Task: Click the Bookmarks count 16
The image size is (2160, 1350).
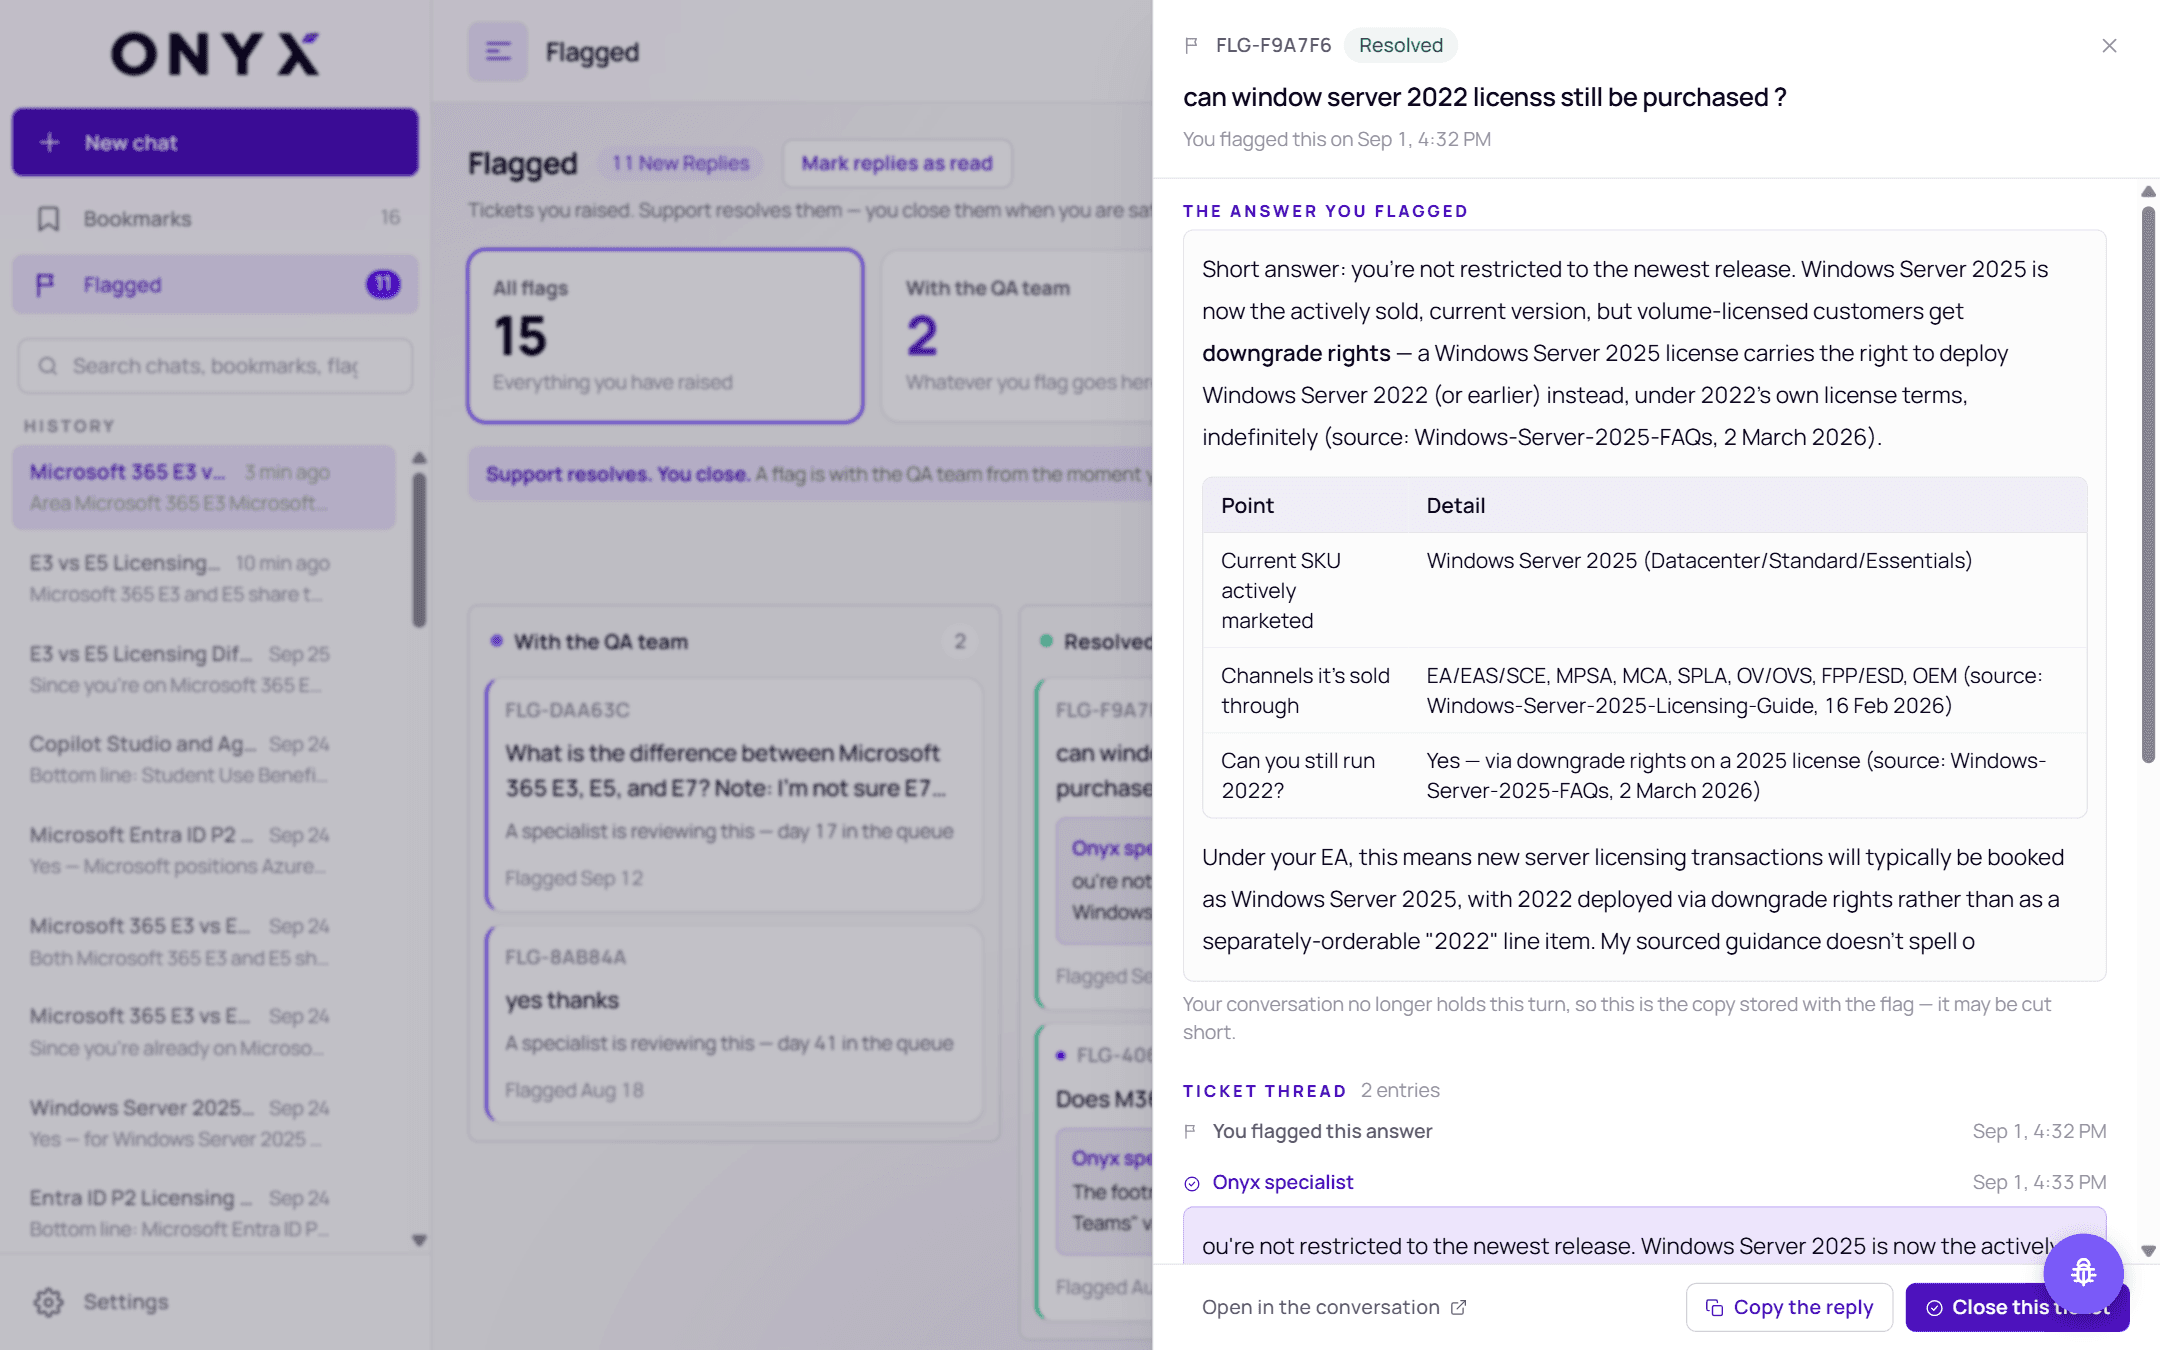Action: click(390, 218)
